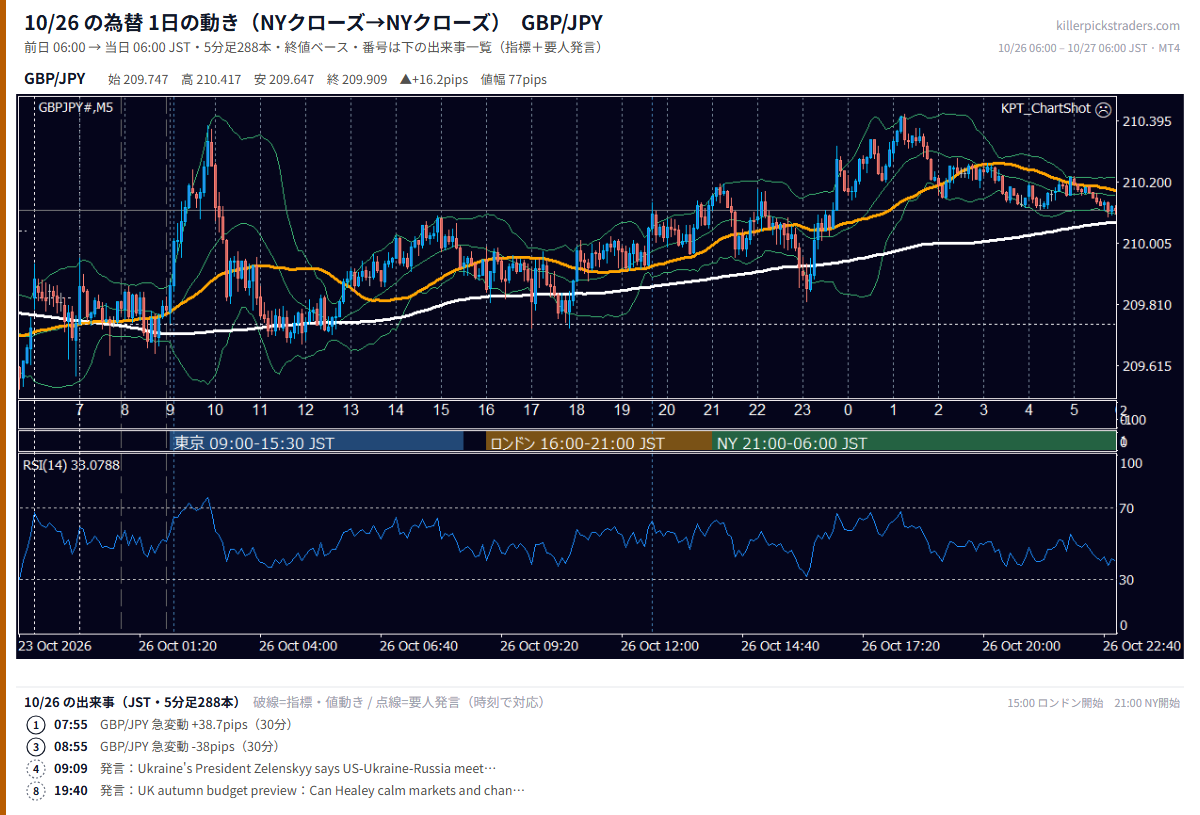Click the circled number 1 event marker

coord(36,724)
